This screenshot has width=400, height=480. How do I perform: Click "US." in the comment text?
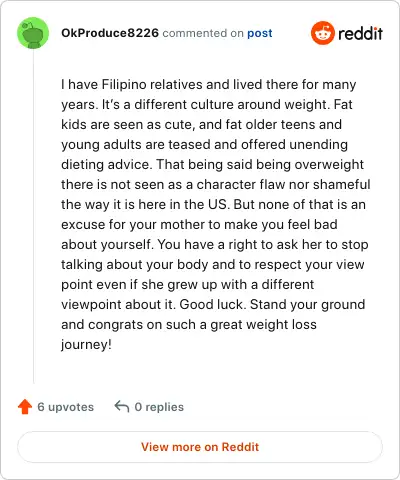point(219,204)
